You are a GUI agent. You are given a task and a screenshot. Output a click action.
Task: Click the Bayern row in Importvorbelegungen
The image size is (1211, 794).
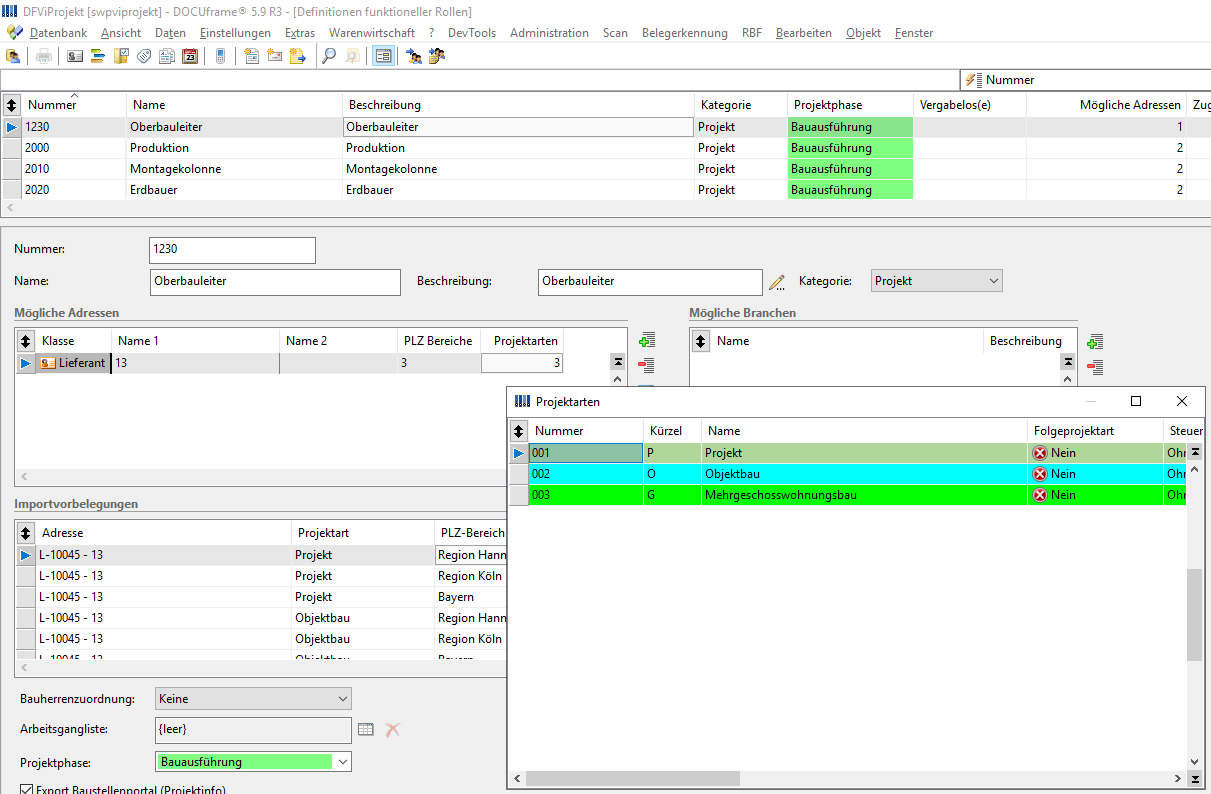pos(262,597)
